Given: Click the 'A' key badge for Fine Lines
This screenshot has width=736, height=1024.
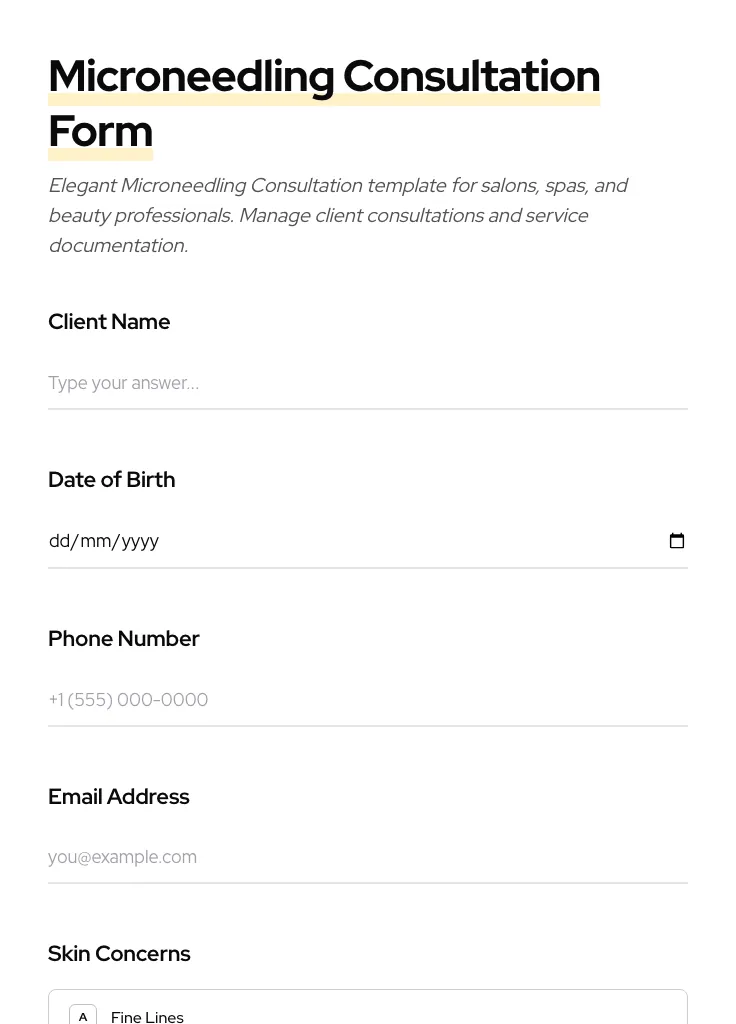Looking at the screenshot, I should (x=83, y=1016).
